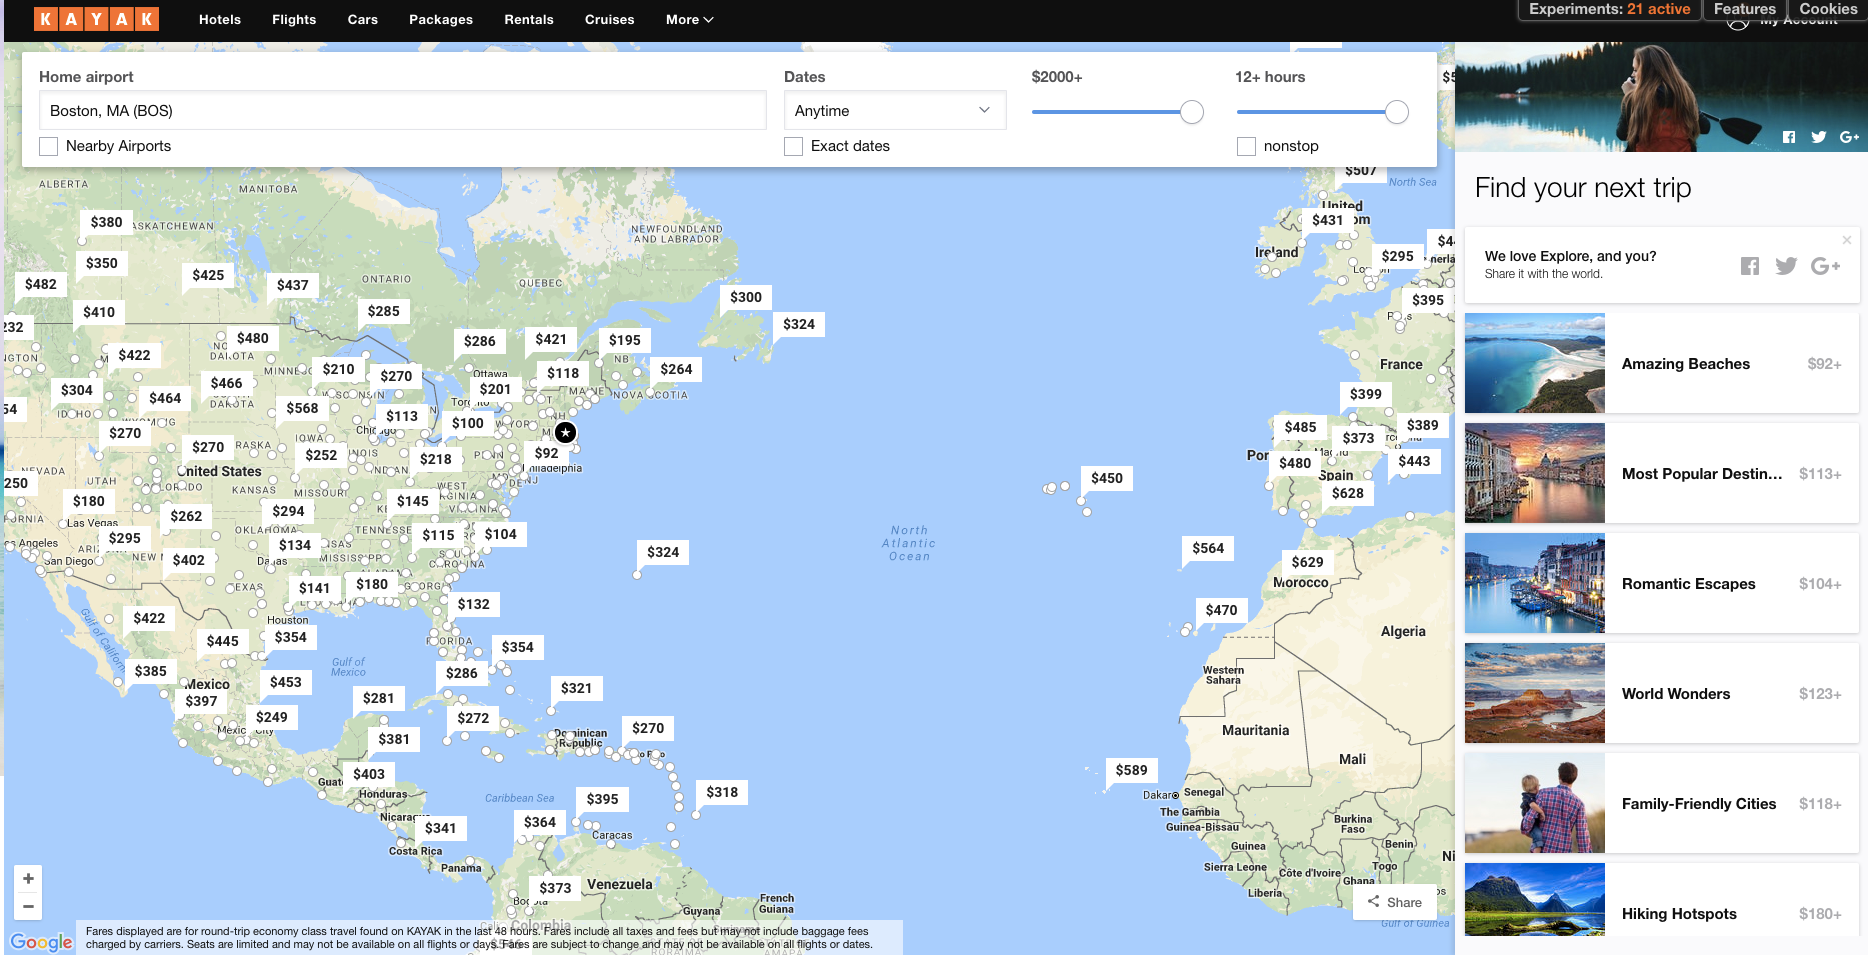This screenshot has height=955, width=1868.
Task: Click the Google logo on the map
Action: 41,942
